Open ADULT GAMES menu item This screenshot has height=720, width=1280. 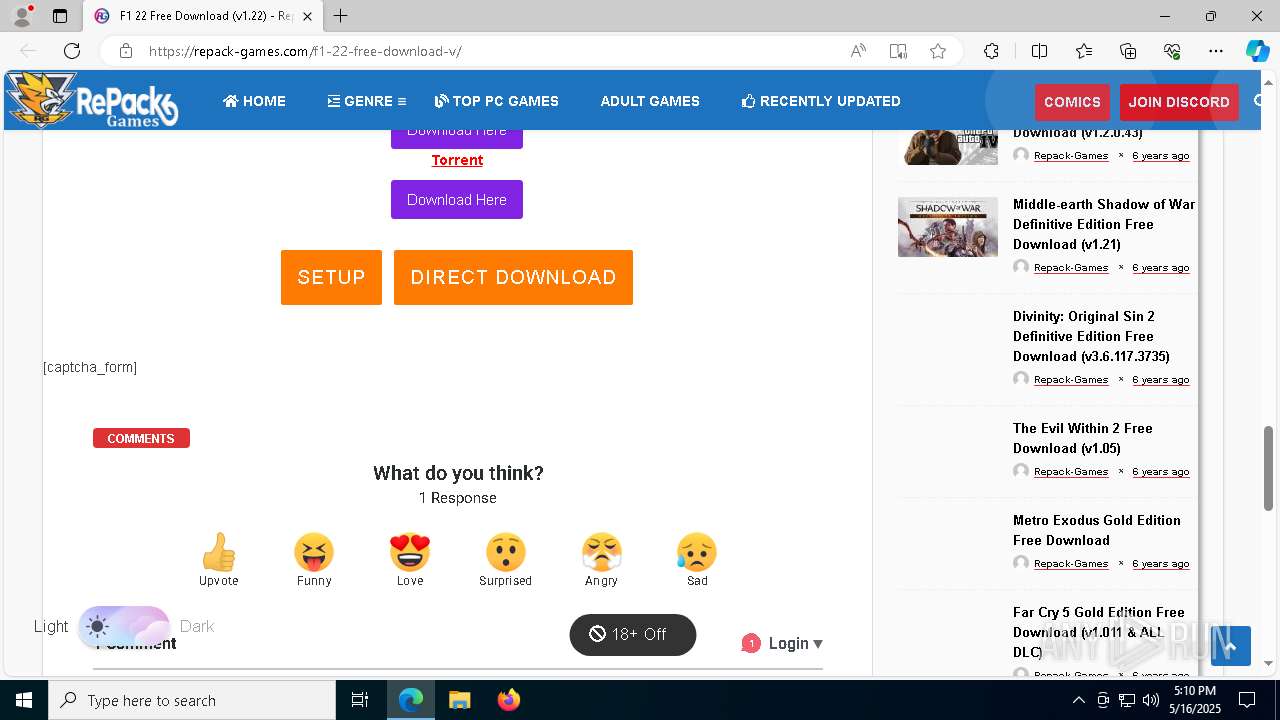tap(650, 101)
